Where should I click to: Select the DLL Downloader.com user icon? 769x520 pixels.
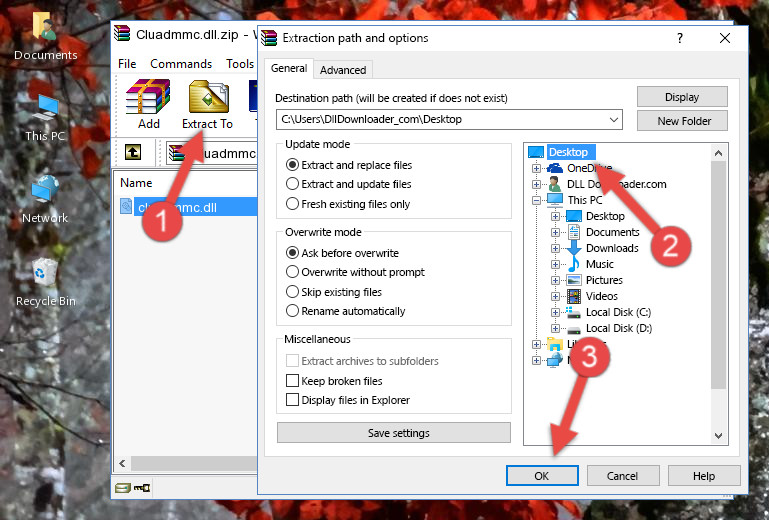[555, 184]
